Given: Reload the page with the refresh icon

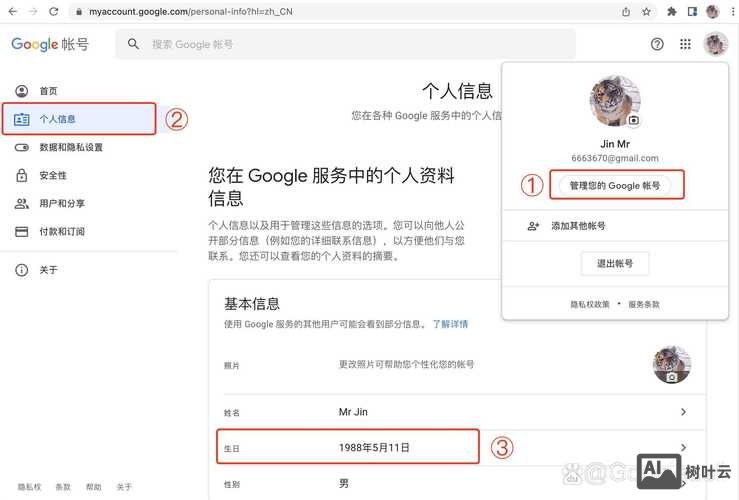Looking at the screenshot, I should [54, 11].
